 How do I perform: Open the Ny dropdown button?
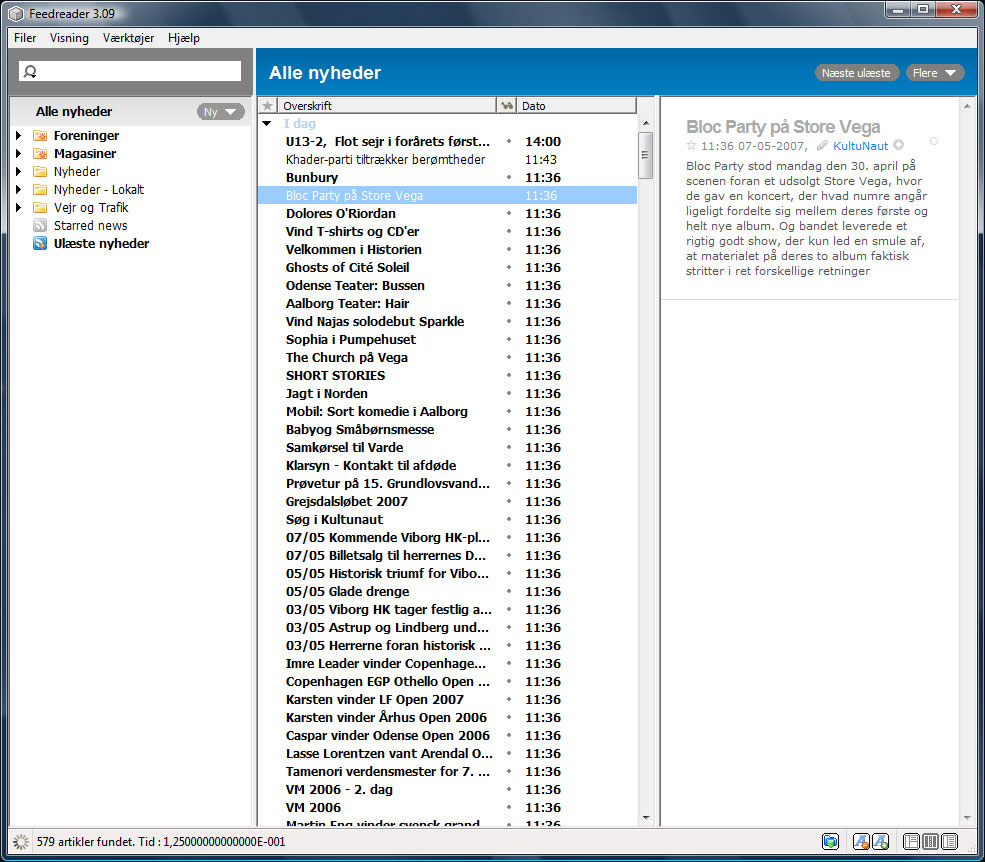[x=220, y=112]
